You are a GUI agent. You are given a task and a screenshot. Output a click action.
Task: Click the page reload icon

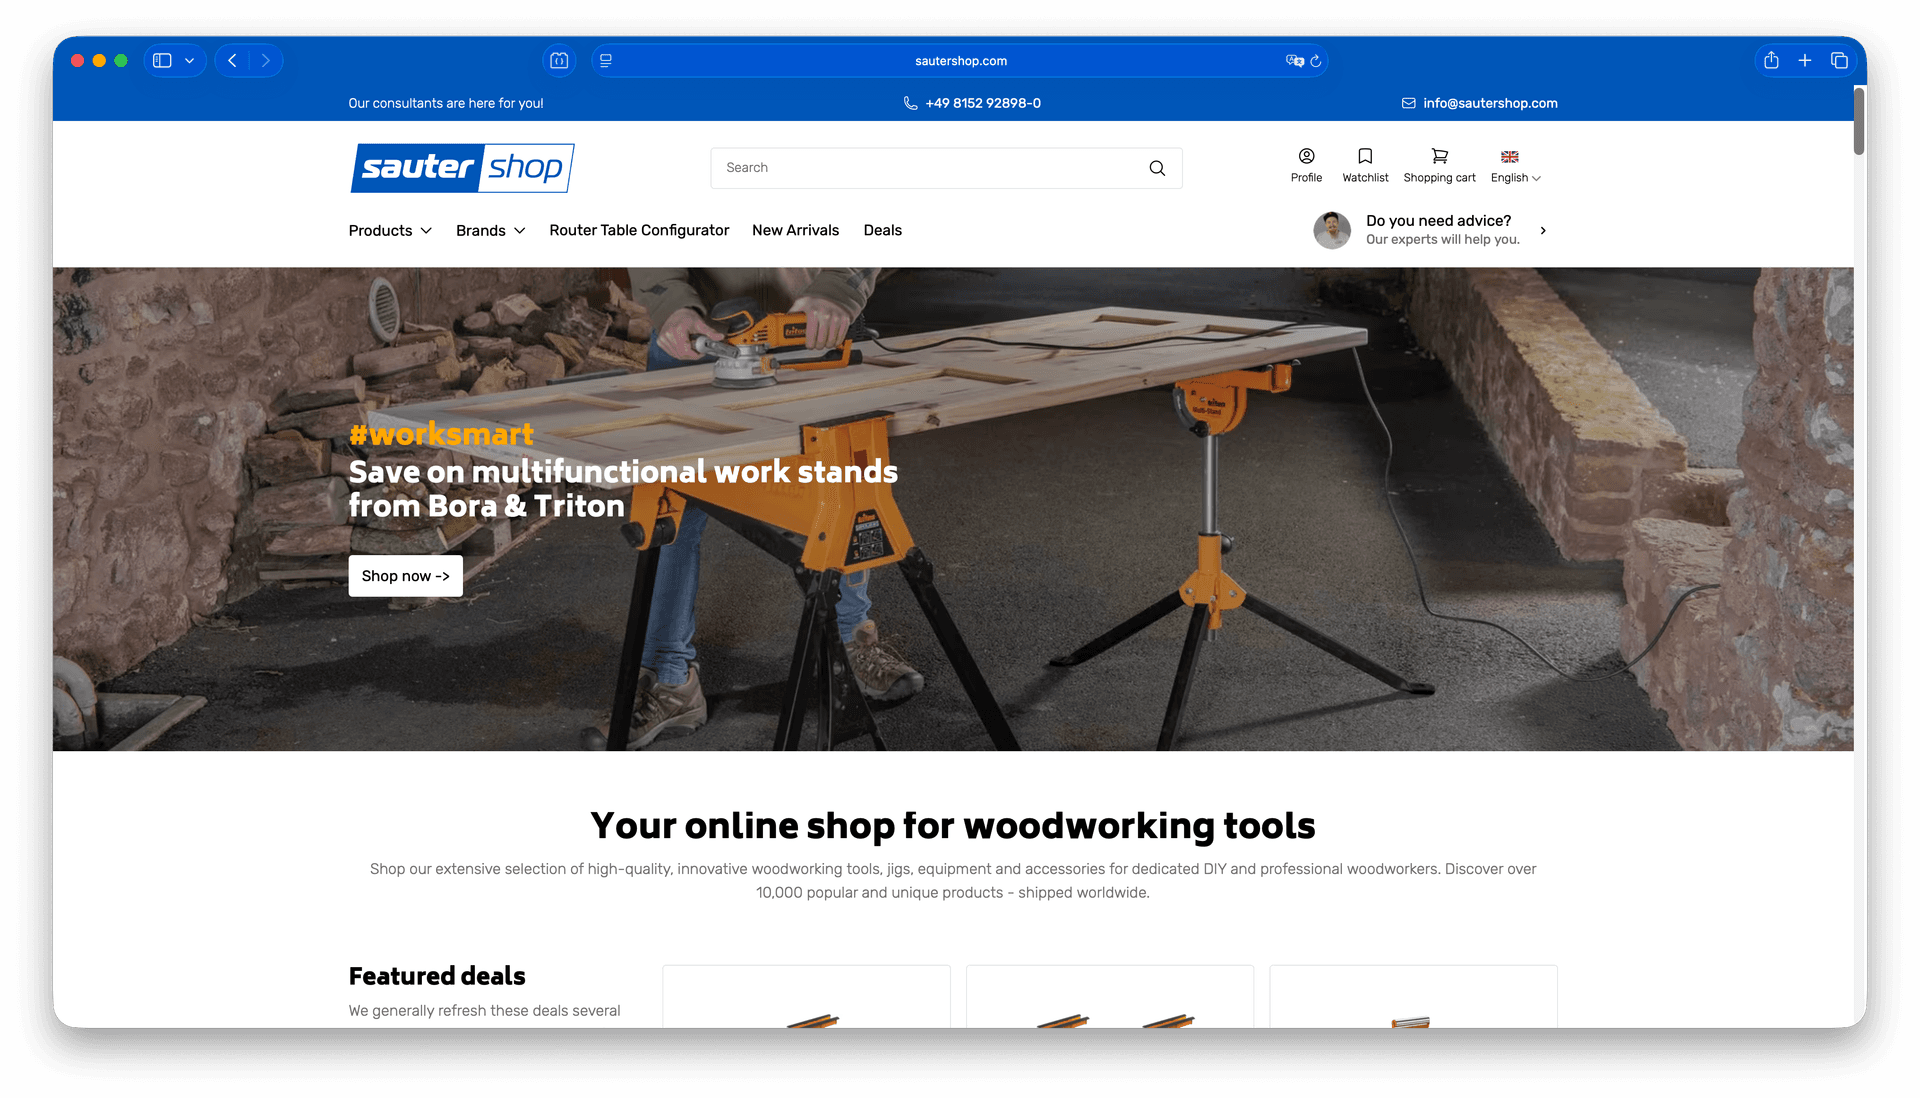click(1316, 61)
